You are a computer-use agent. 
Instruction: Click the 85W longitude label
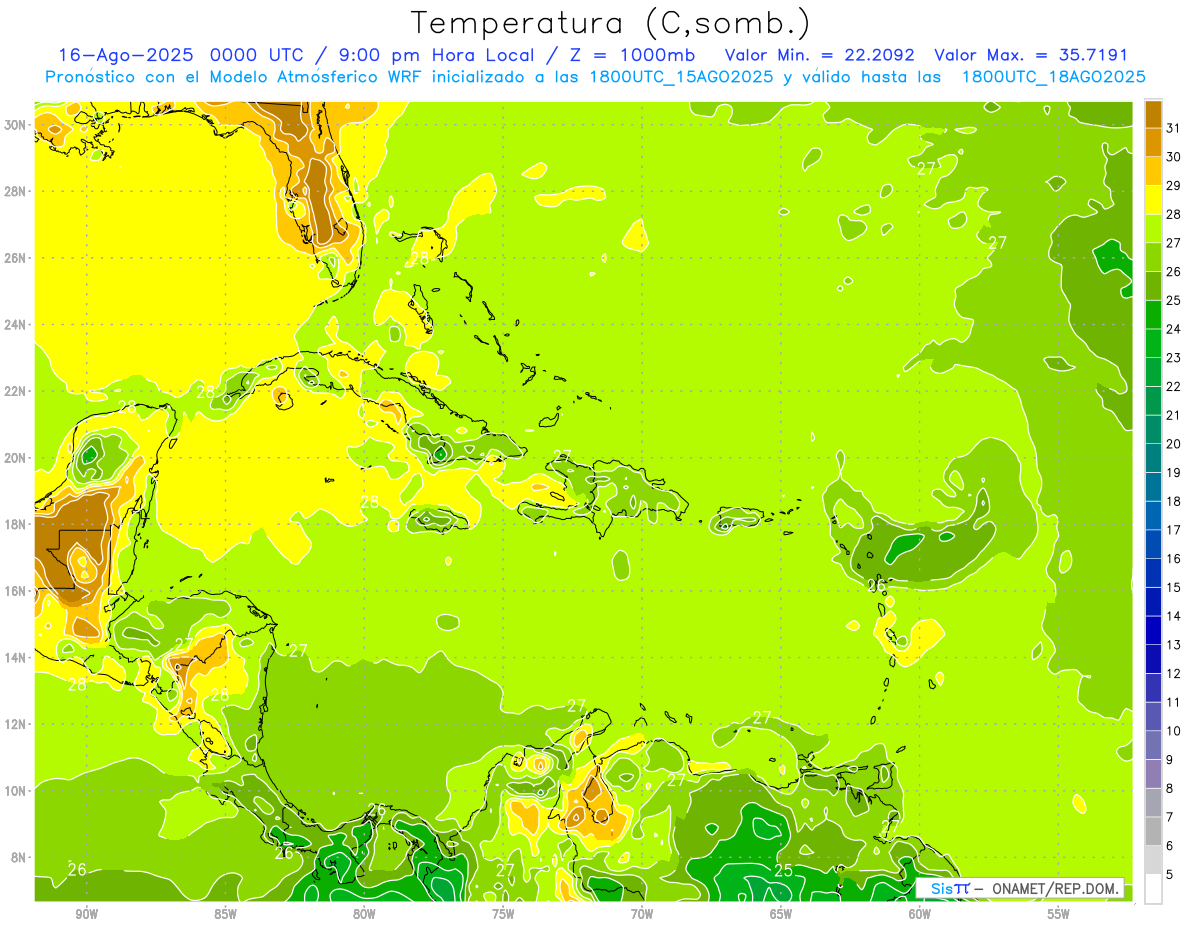coord(225,914)
